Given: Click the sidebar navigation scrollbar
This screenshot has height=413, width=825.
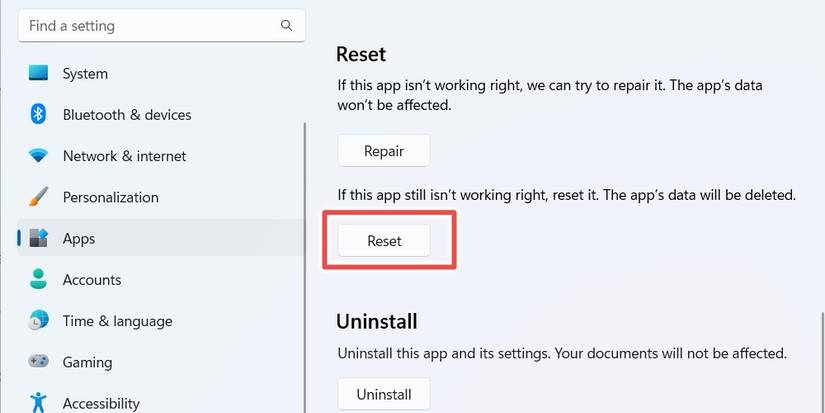Looking at the screenshot, I should click(305, 260).
